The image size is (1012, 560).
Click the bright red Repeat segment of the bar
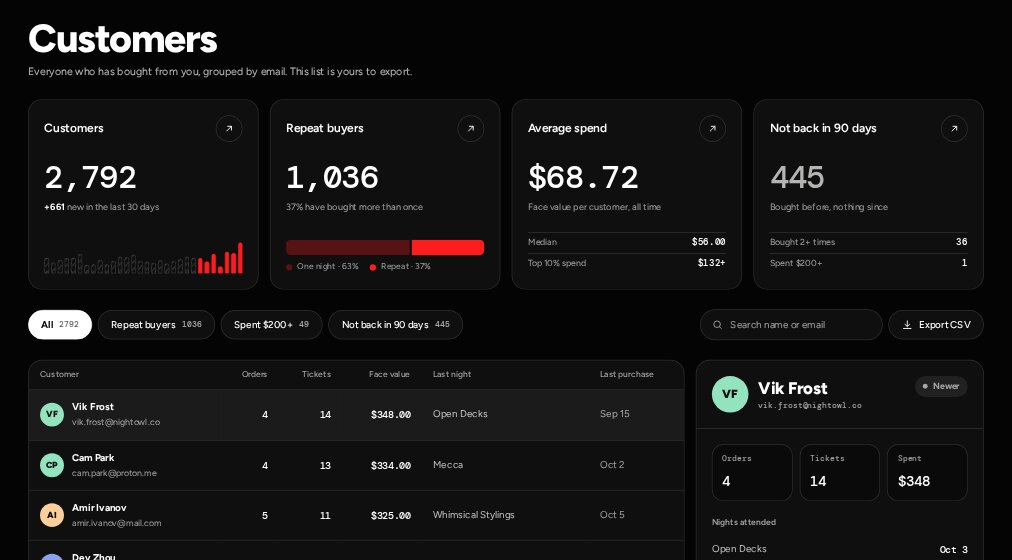[x=448, y=248]
